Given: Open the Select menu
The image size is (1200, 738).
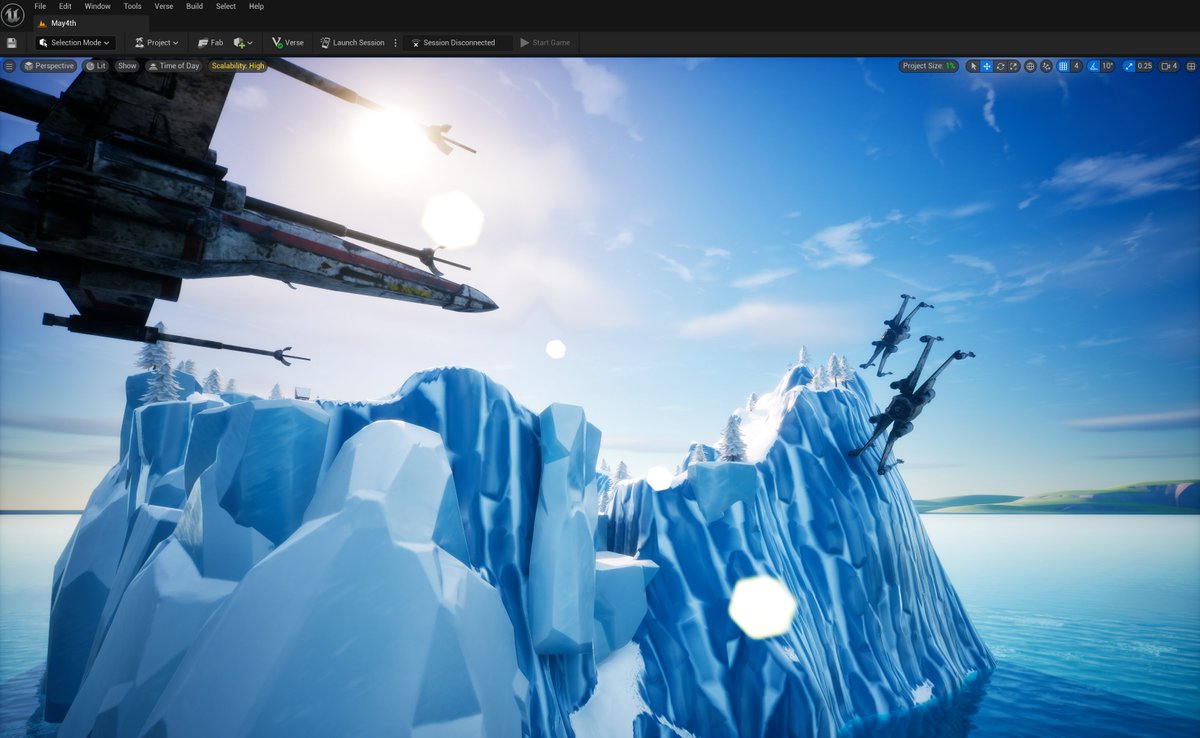Looking at the screenshot, I should click(226, 6).
